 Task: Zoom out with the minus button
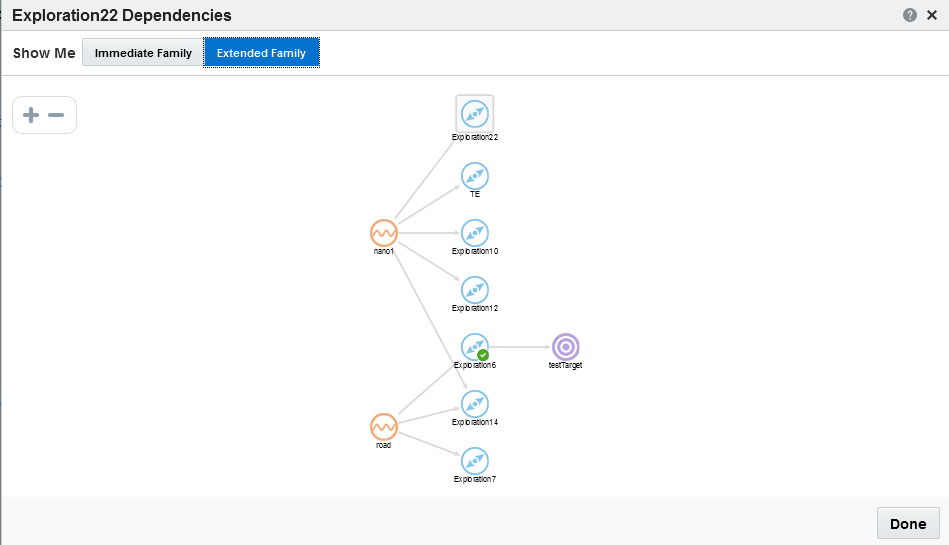(x=57, y=115)
